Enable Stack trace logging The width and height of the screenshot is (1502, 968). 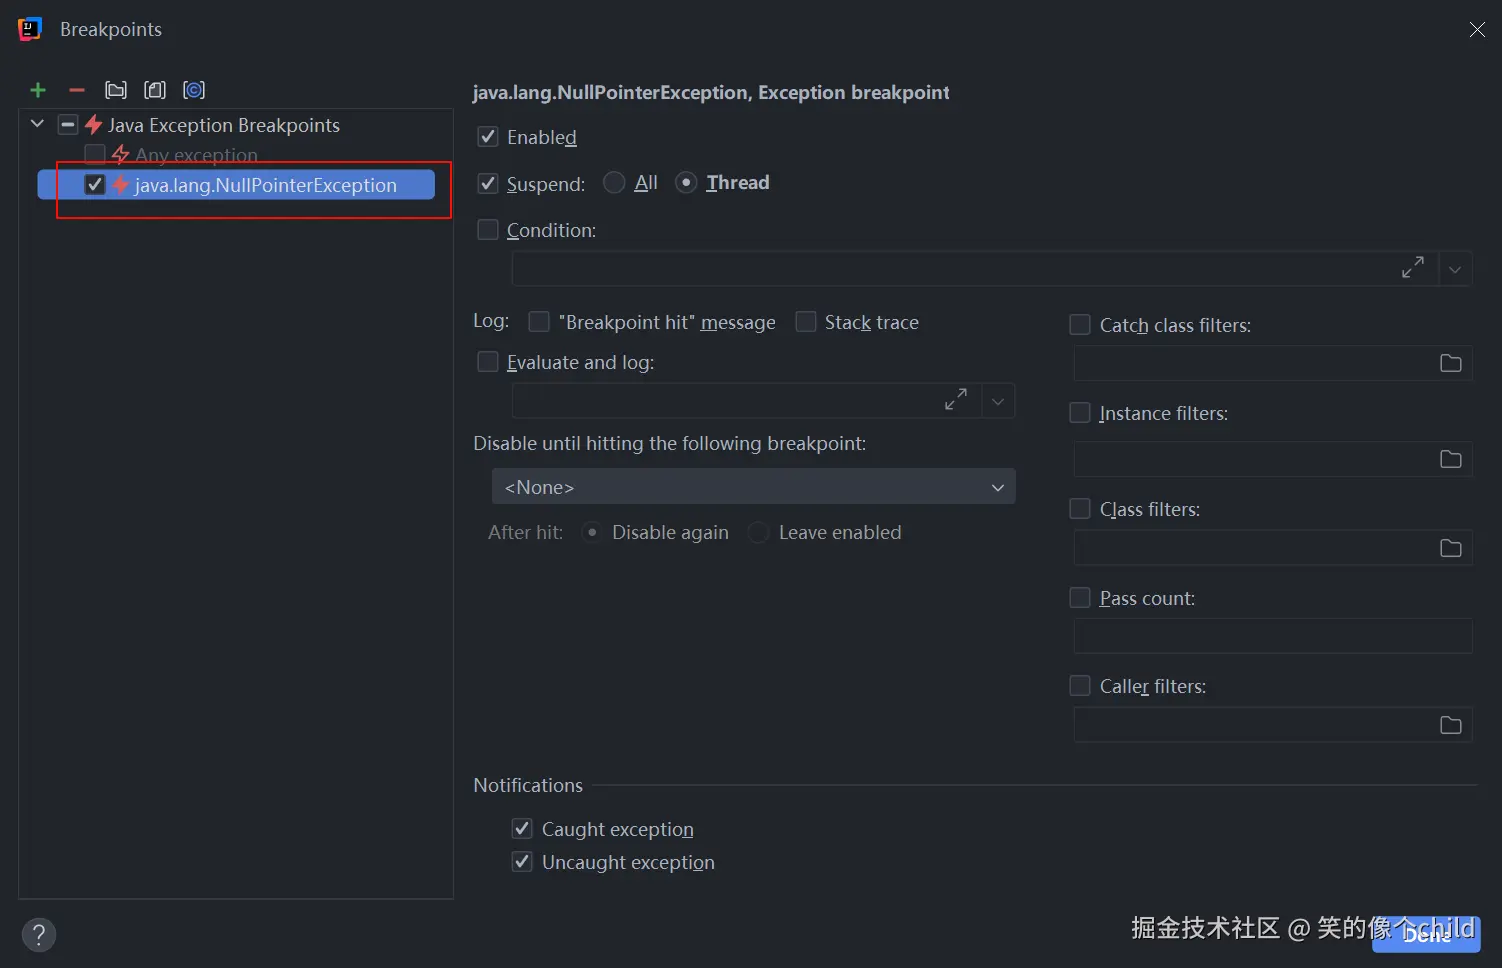click(806, 322)
